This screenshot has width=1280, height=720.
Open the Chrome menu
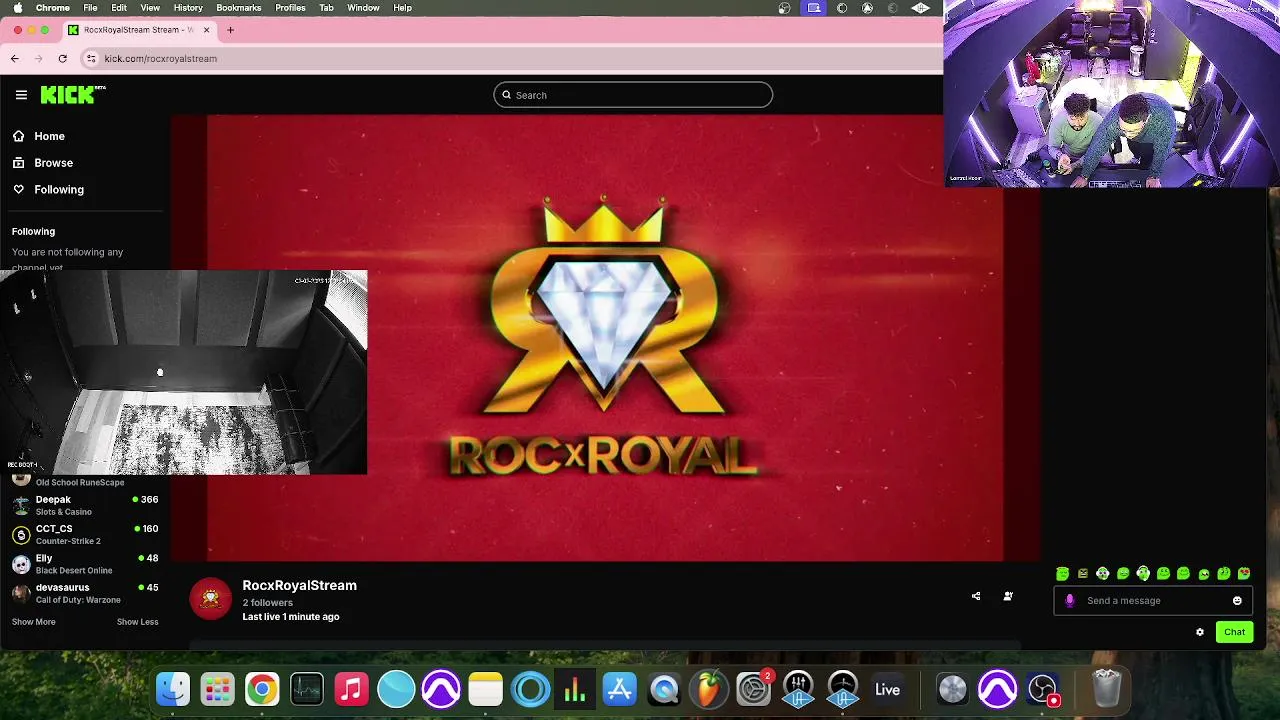[53, 8]
